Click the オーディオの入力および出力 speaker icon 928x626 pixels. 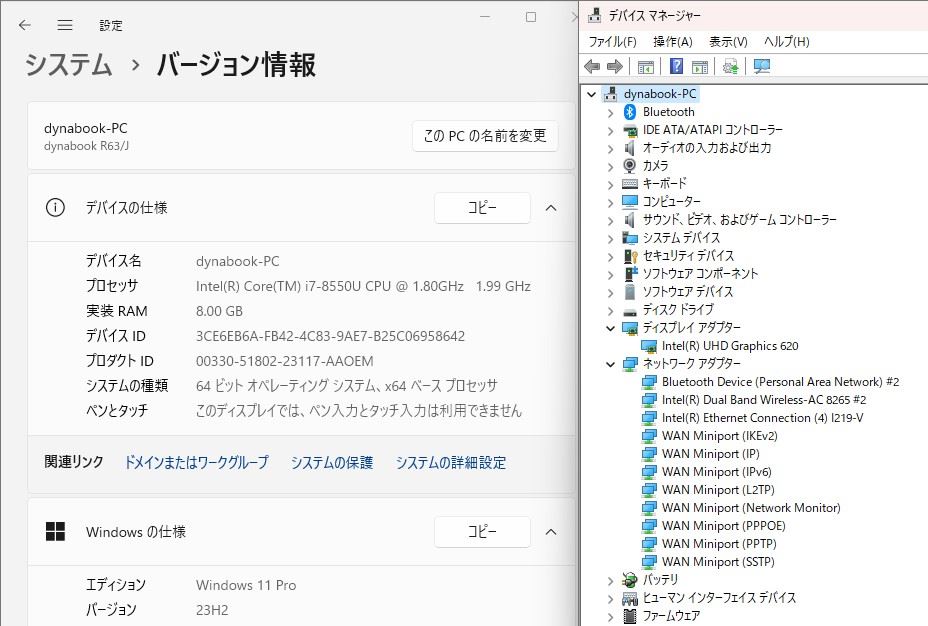click(630, 148)
